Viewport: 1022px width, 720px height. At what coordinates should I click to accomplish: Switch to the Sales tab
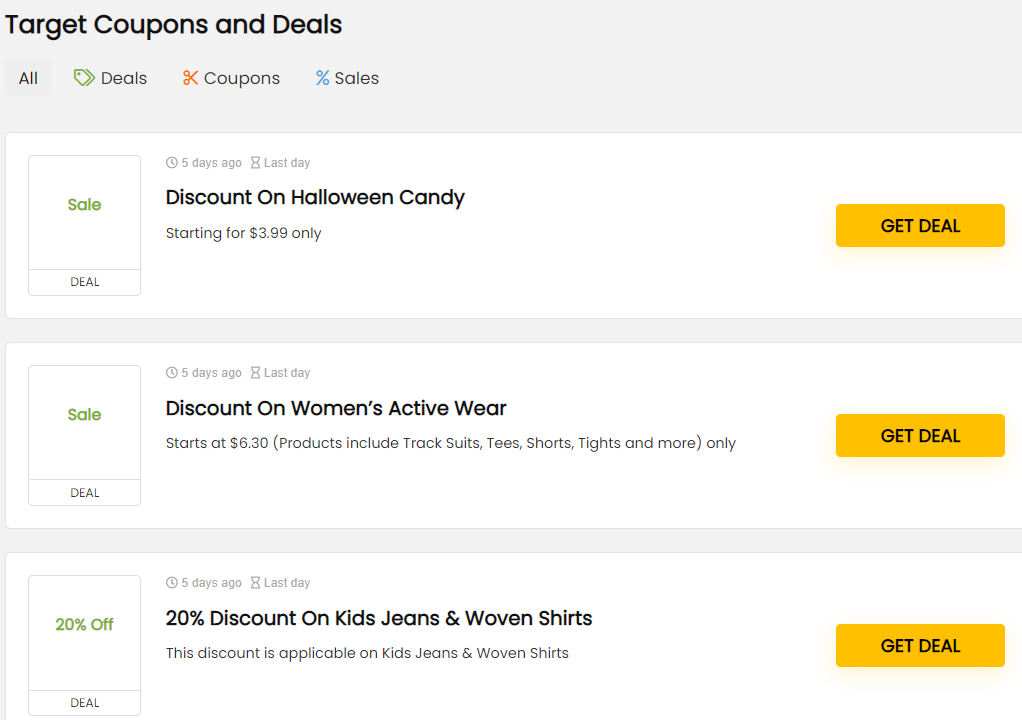(347, 78)
